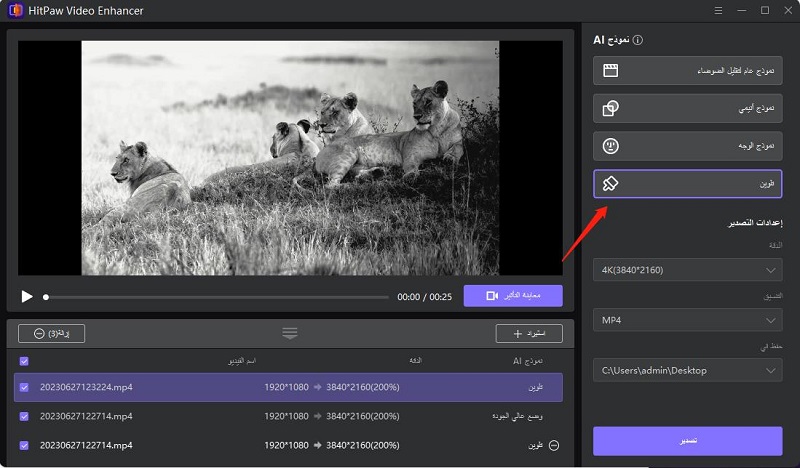Click the purple export button
Screen dimensions: 800x468
(x=687, y=441)
